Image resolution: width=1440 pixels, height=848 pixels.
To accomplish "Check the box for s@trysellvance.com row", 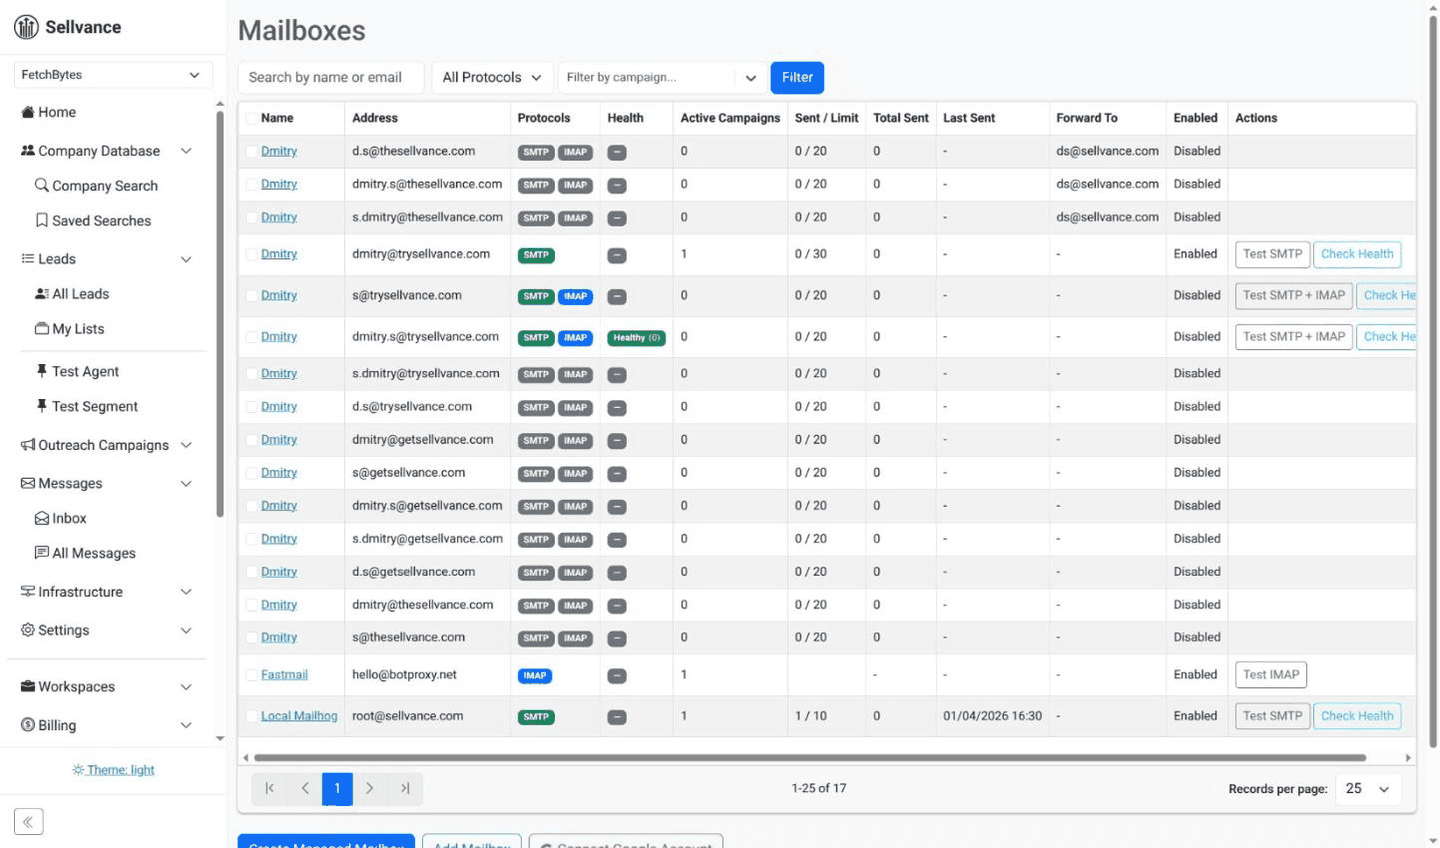I will tap(252, 296).
